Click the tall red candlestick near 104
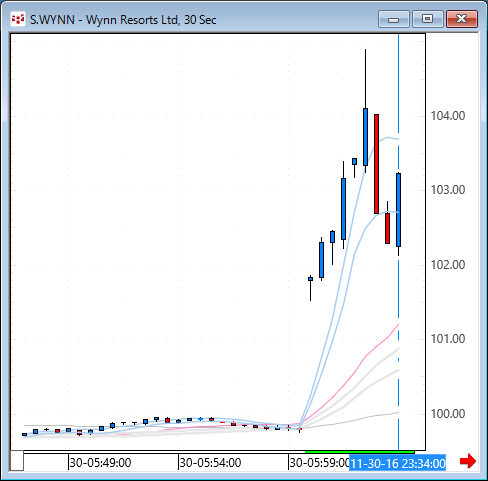Image resolution: width=488 pixels, height=481 pixels. tap(376, 164)
